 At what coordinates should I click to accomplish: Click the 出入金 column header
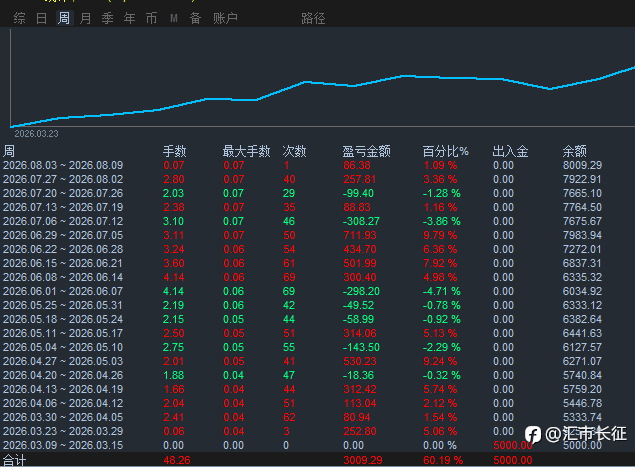510,151
